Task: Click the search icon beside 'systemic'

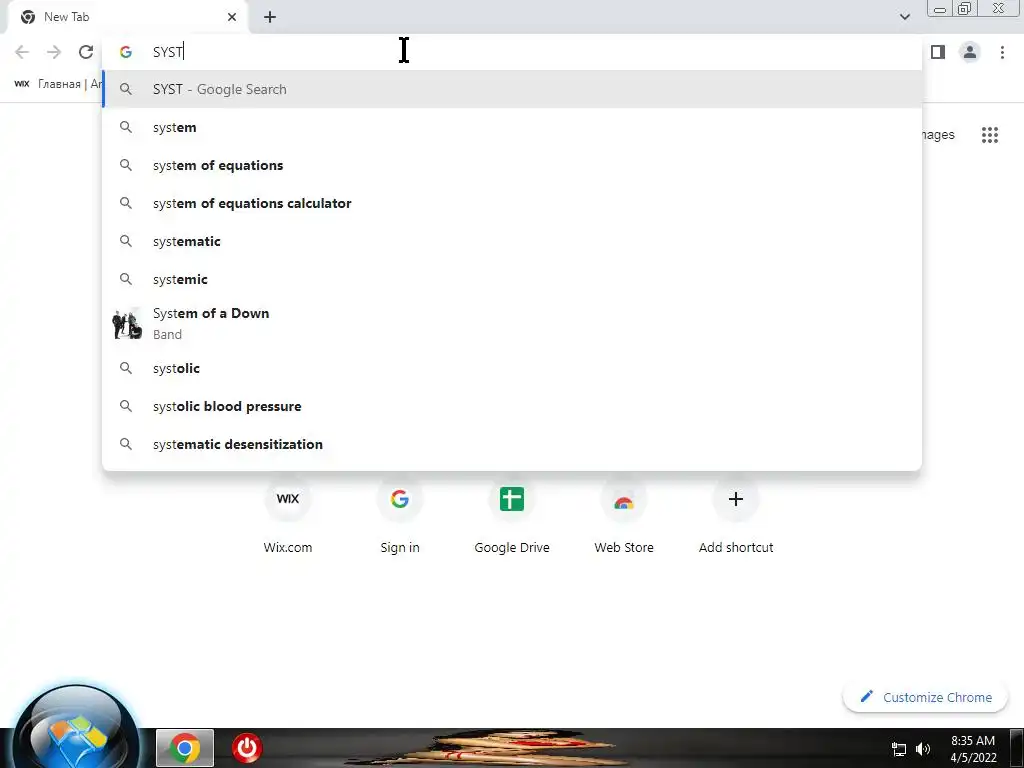Action: [126, 279]
